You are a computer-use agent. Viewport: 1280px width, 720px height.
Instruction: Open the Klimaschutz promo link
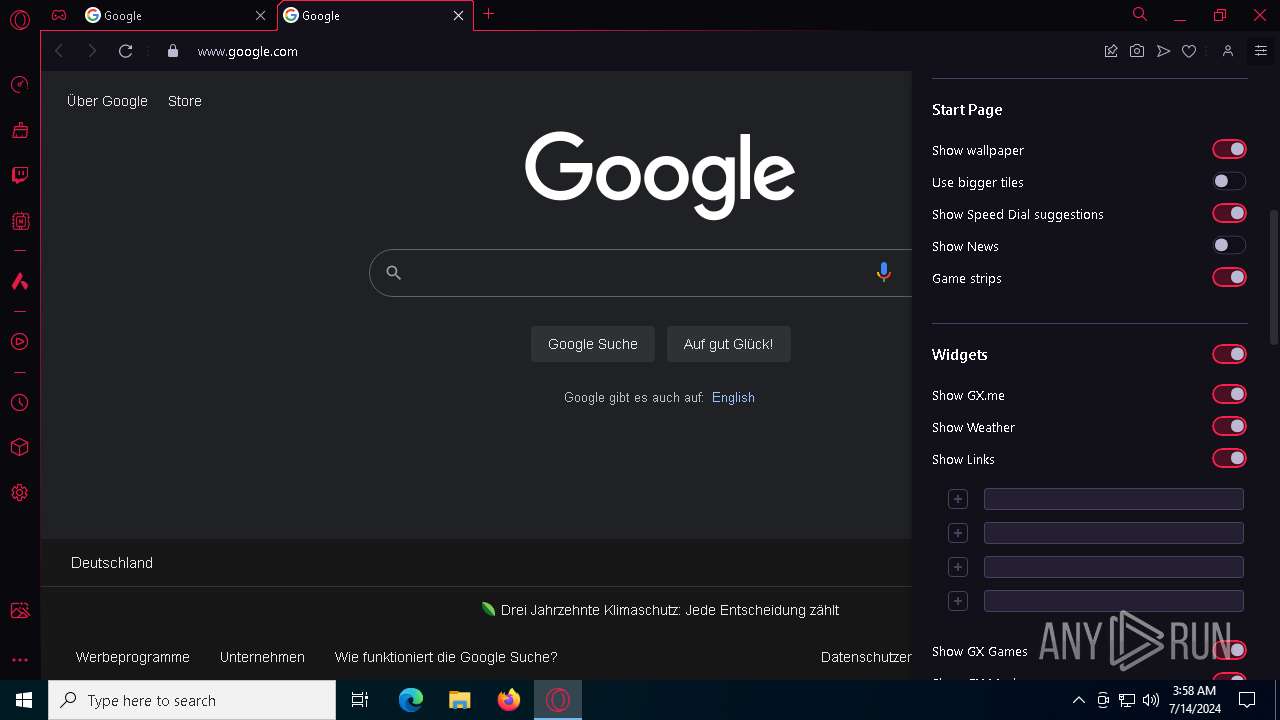pyautogui.click(x=670, y=610)
